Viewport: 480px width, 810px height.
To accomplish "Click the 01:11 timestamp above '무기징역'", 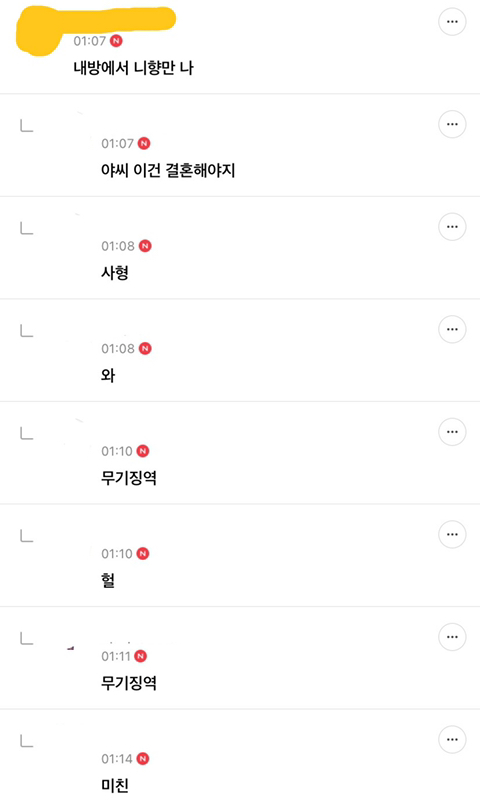I will 116,656.
